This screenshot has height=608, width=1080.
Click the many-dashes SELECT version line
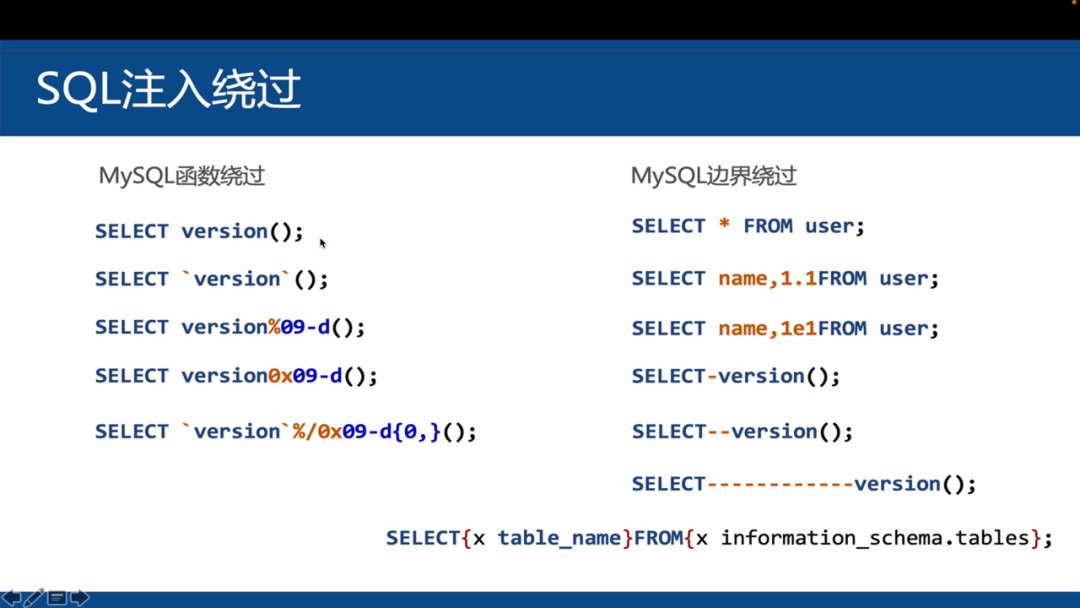pos(804,484)
